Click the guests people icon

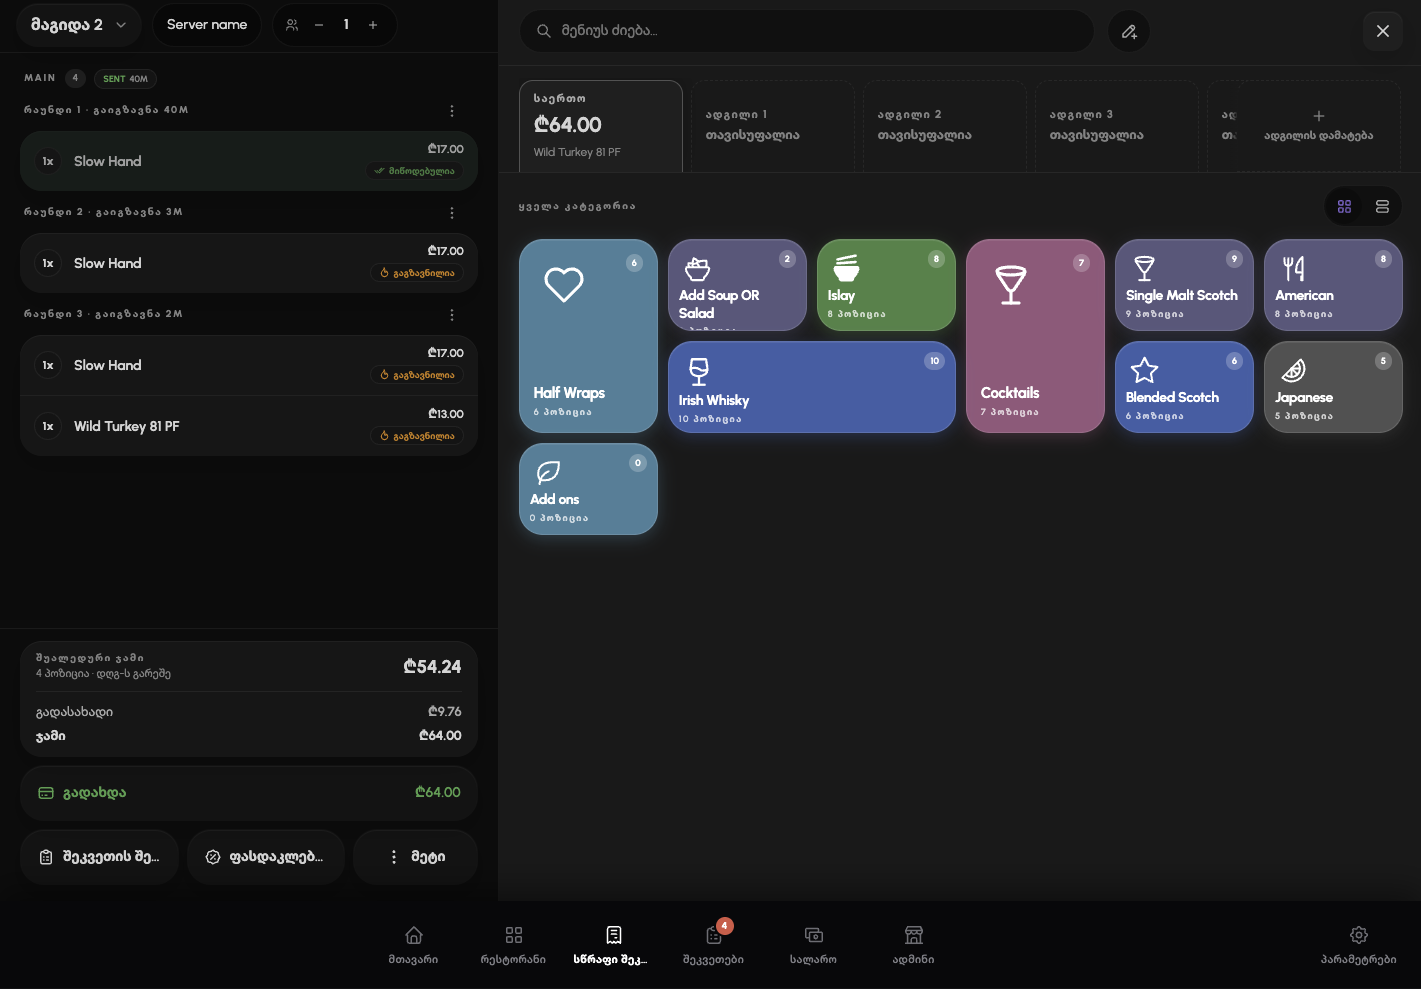pos(292,25)
